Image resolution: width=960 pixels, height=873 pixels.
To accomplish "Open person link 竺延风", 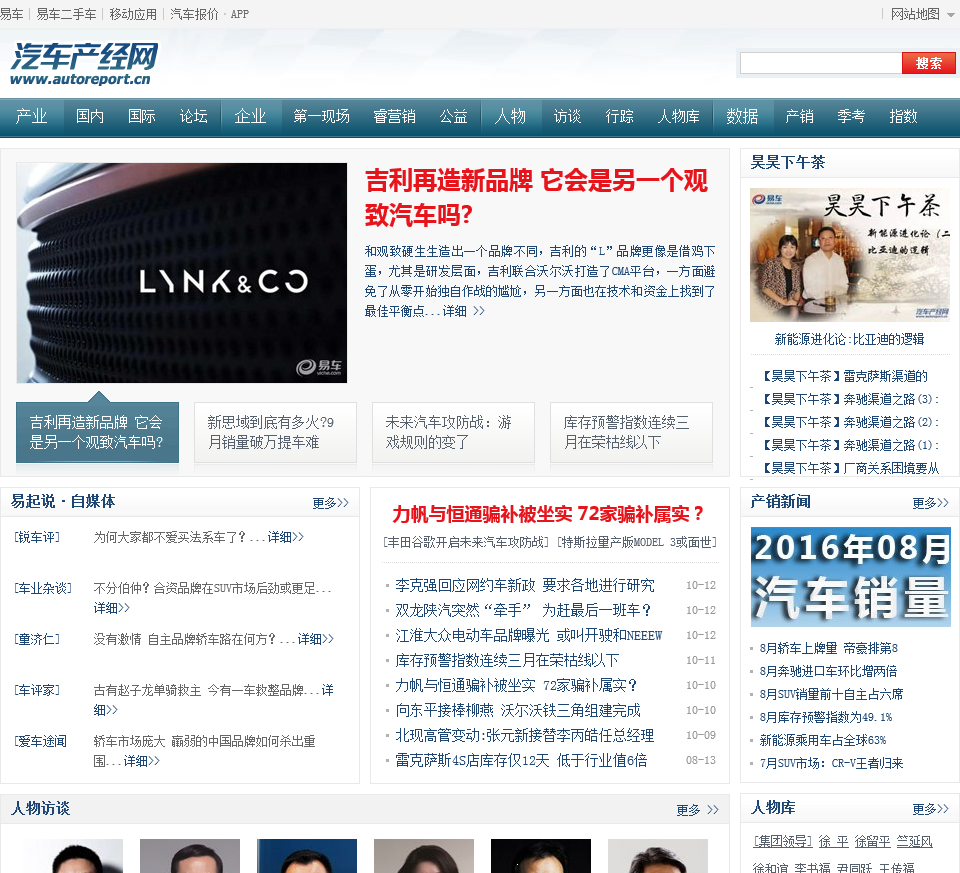I will (x=915, y=842).
